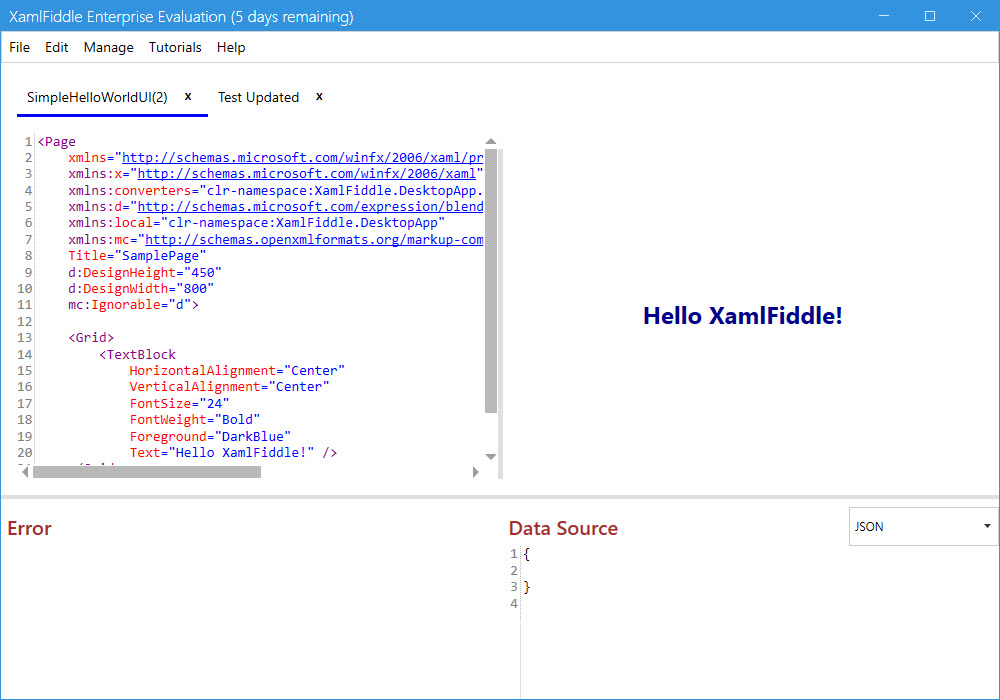This screenshot has height=700, width=1000.
Task: Click the Text="Hello XamlFiddle!" line
Action: point(233,453)
